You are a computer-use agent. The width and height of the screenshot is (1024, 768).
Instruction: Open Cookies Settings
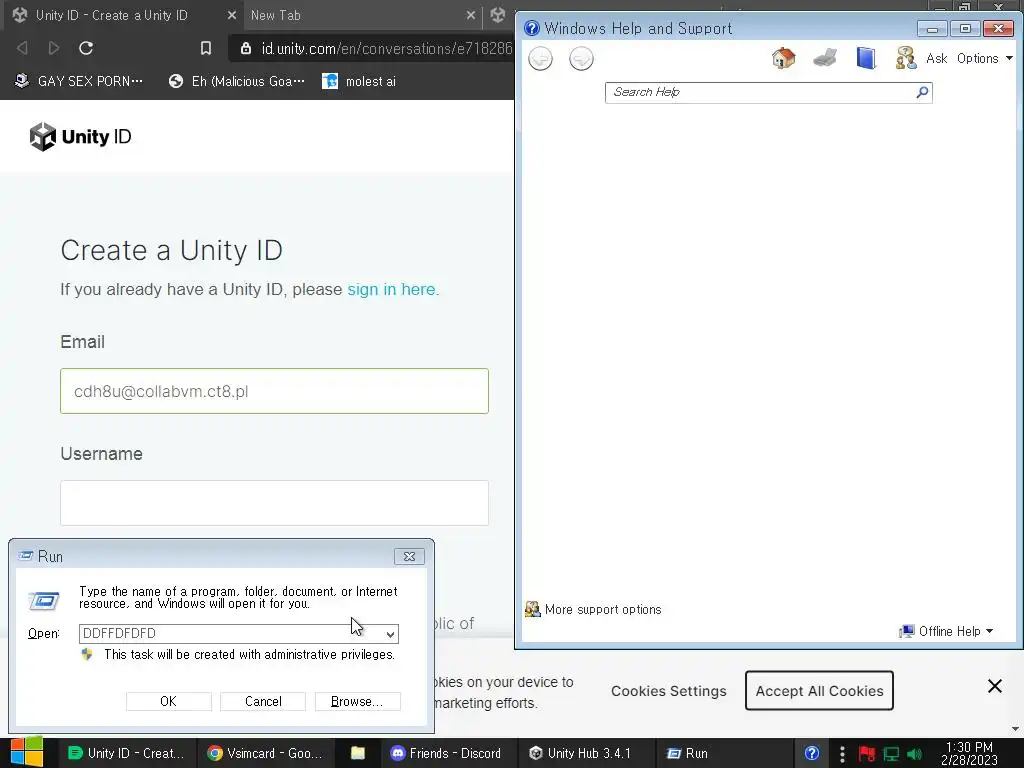(x=669, y=691)
